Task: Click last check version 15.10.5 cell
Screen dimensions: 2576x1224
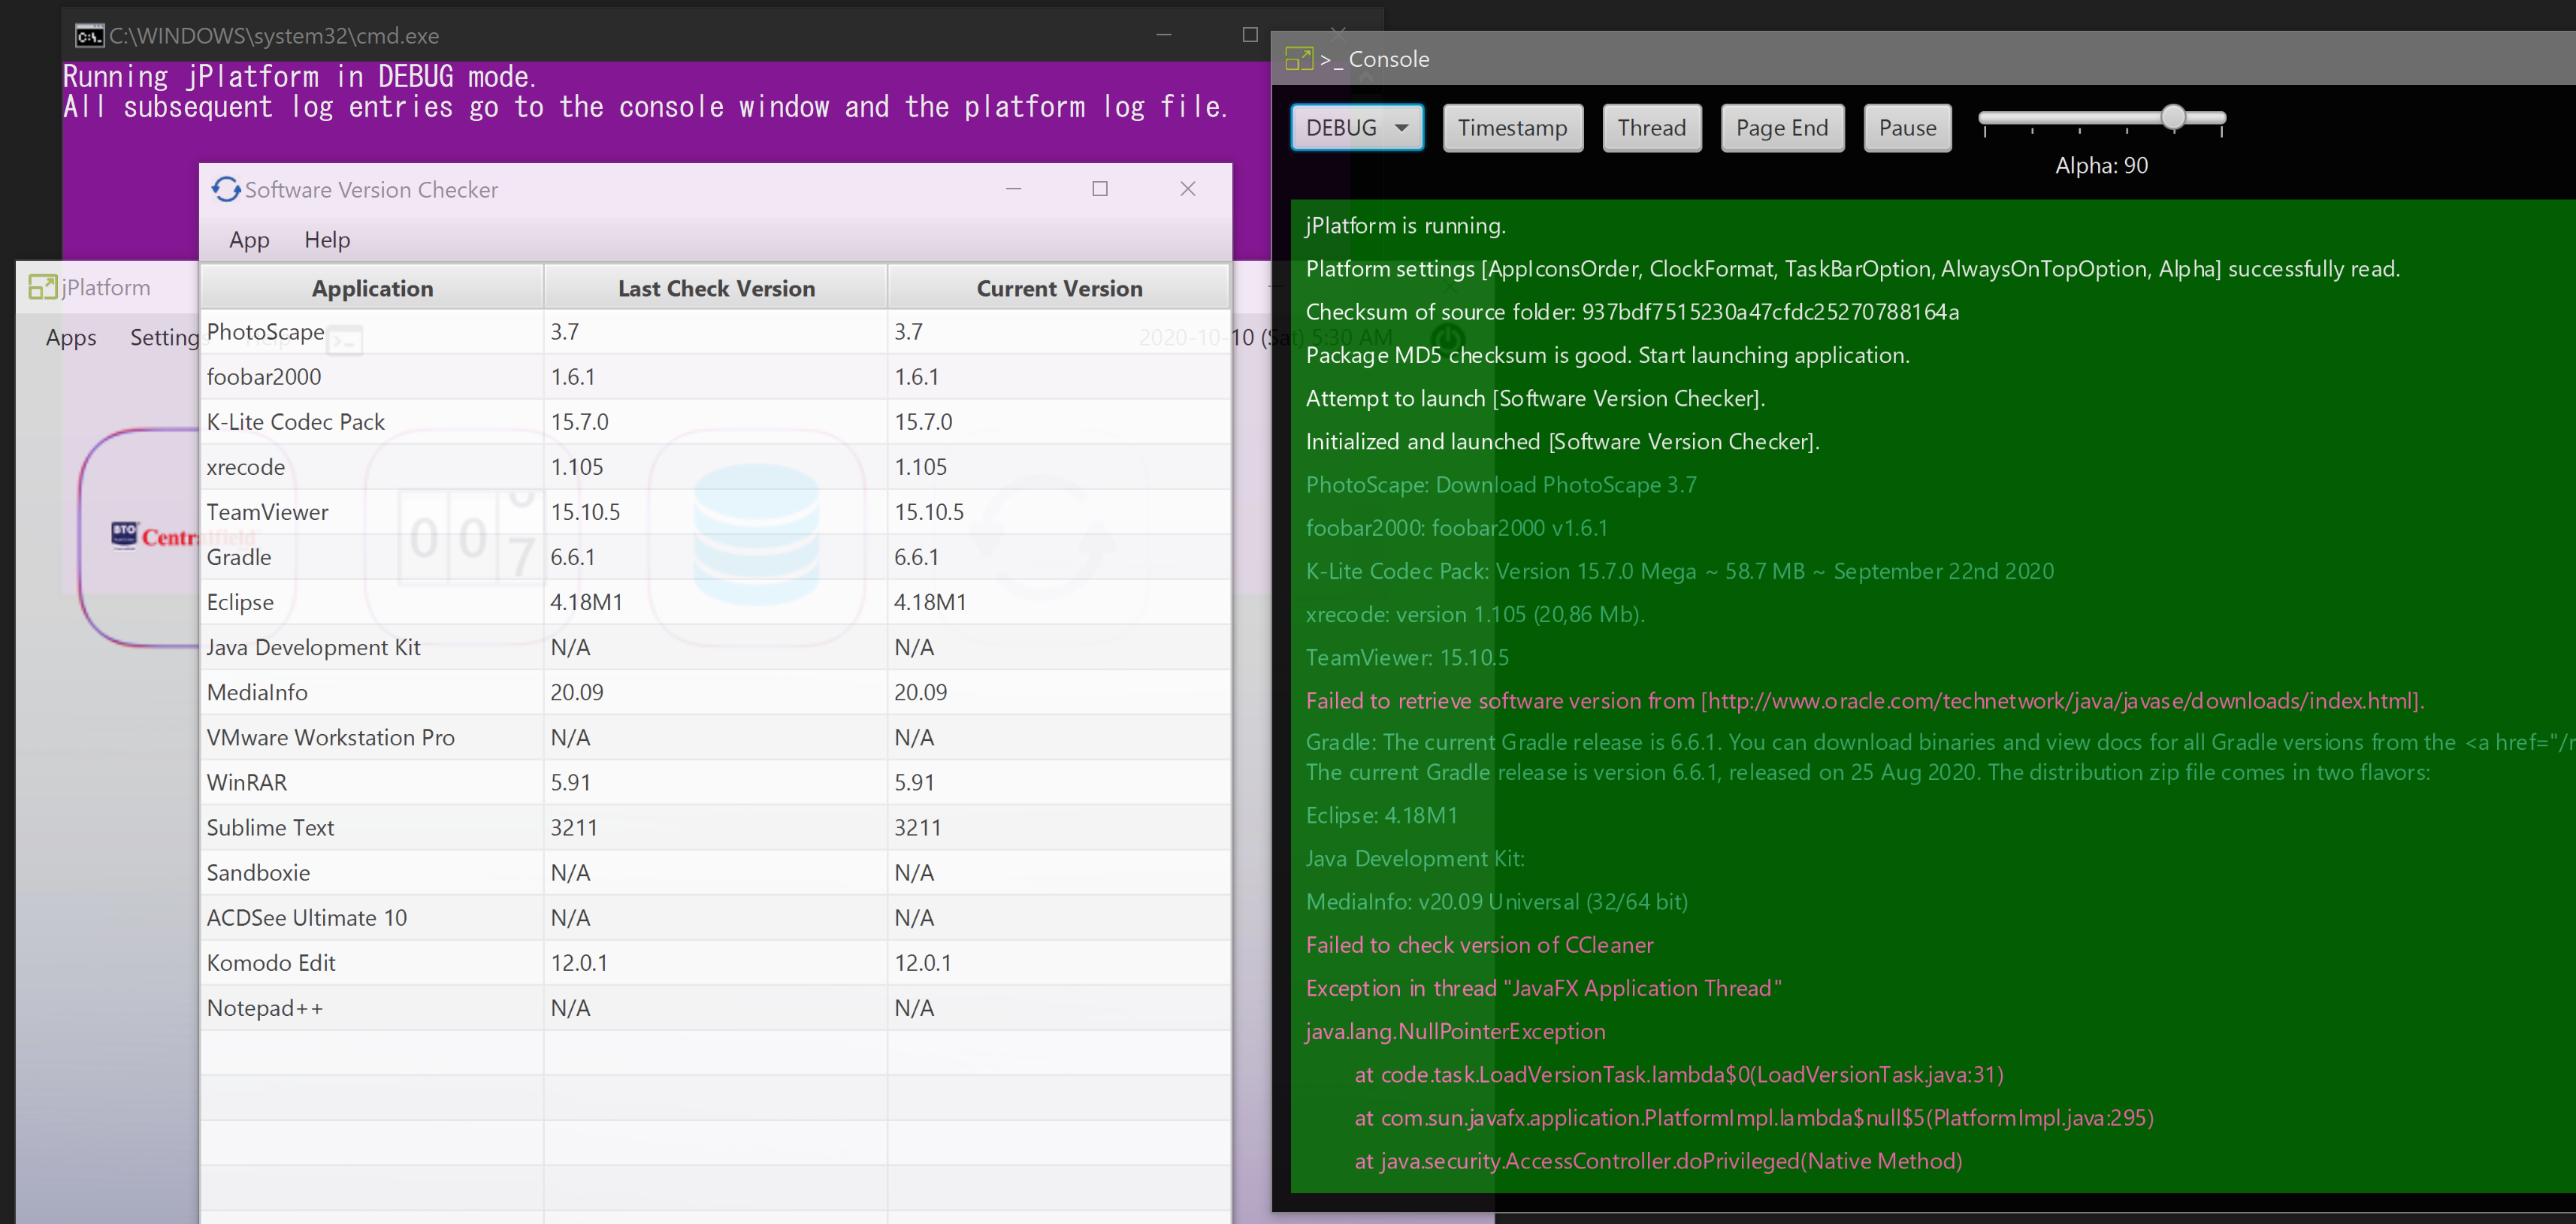Action: click(x=715, y=512)
